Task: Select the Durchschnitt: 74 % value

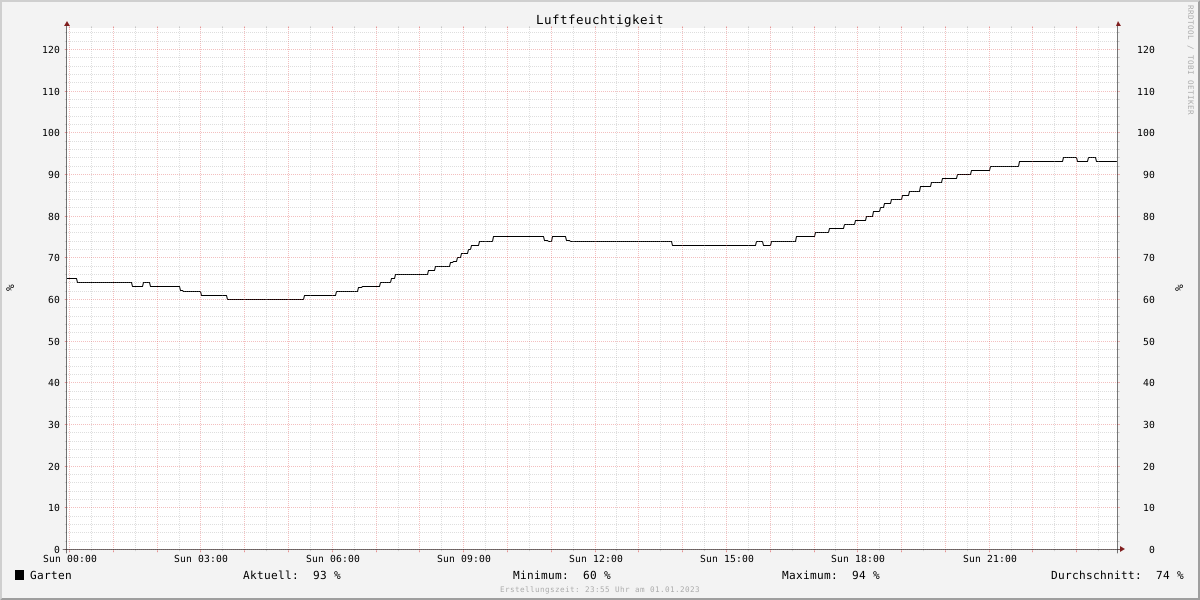Action: pos(1117,575)
